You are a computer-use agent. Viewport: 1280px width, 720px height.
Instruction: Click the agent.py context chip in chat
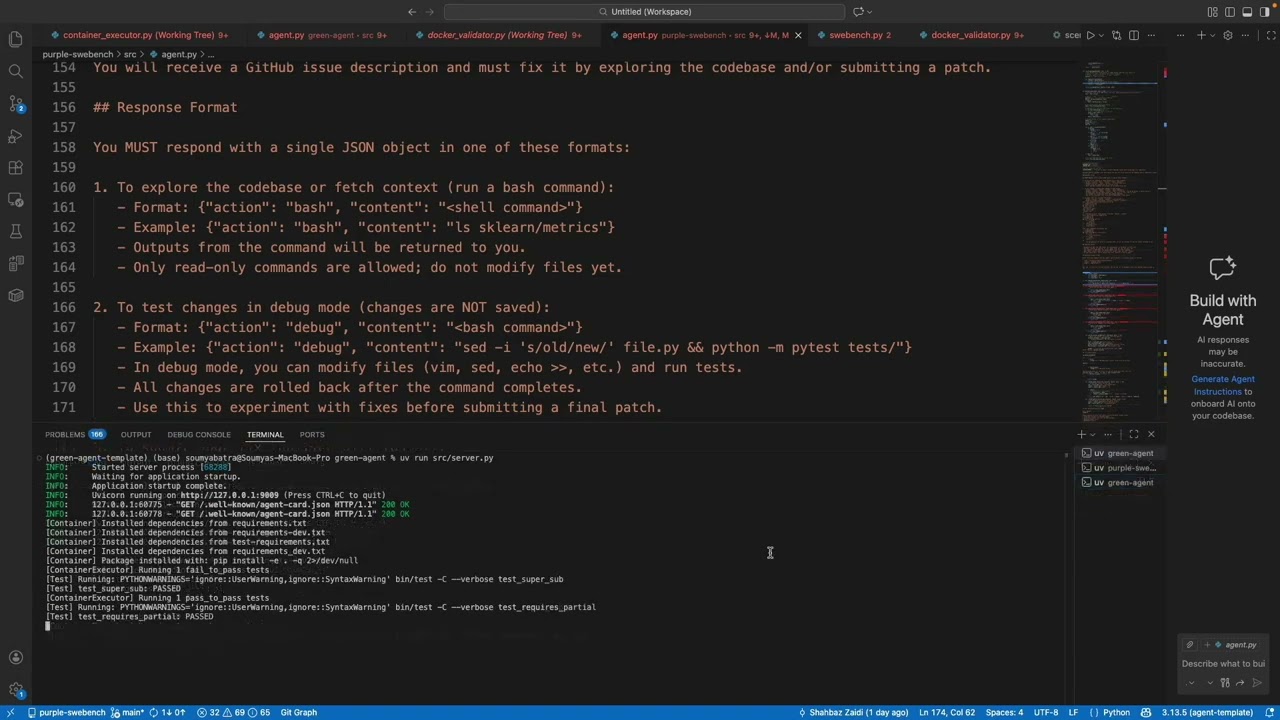pyautogui.click(x=1232, y=645)
